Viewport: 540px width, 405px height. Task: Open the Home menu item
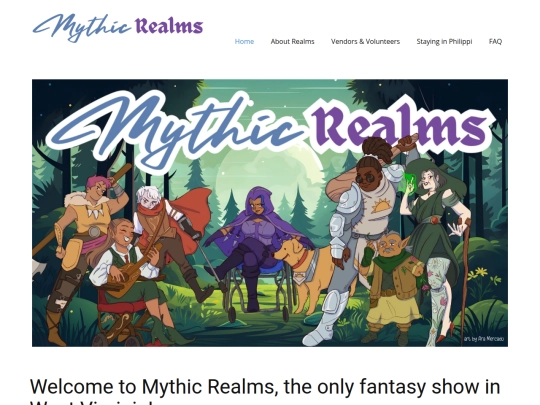(x=244, y=41)
